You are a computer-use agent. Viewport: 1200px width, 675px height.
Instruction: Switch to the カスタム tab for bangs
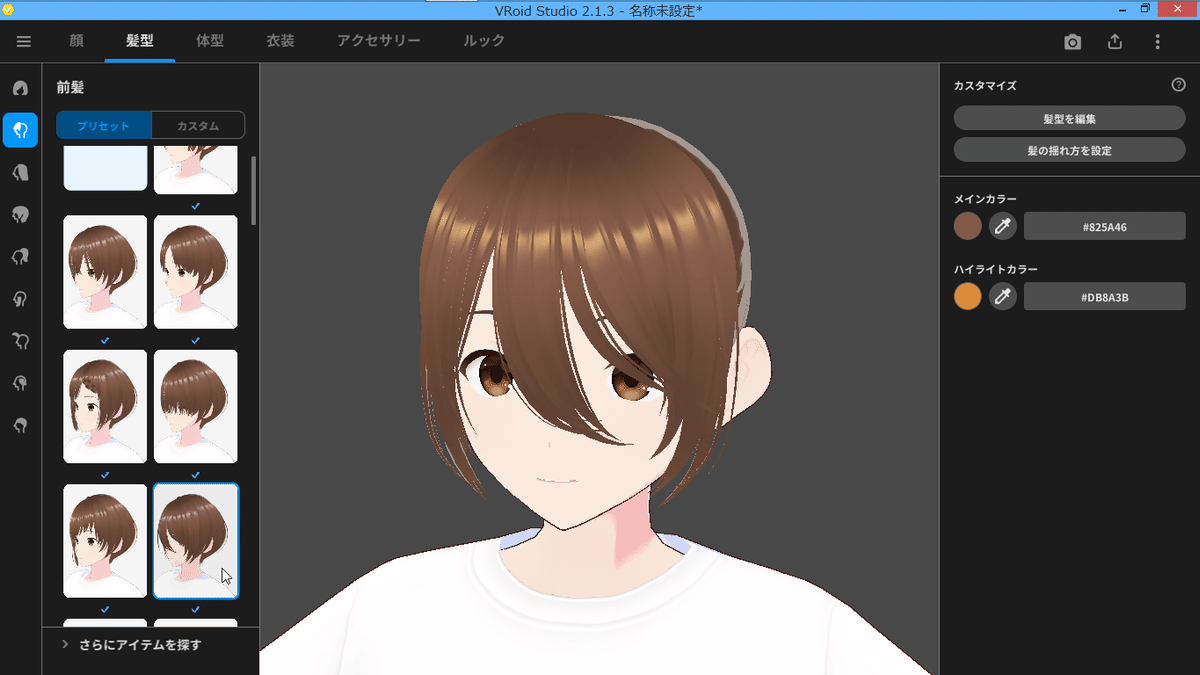tap(198, 125)
